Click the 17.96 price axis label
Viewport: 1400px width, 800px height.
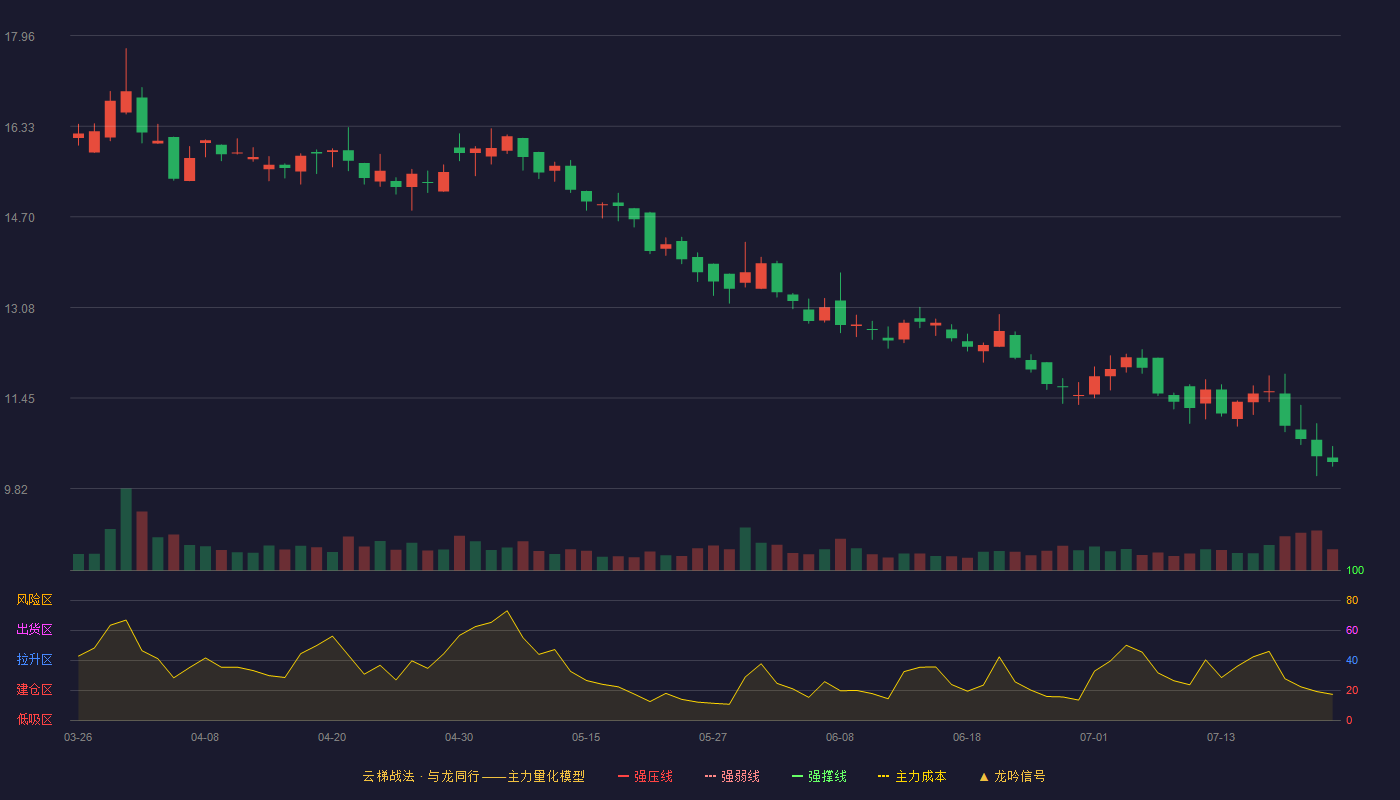20,37
